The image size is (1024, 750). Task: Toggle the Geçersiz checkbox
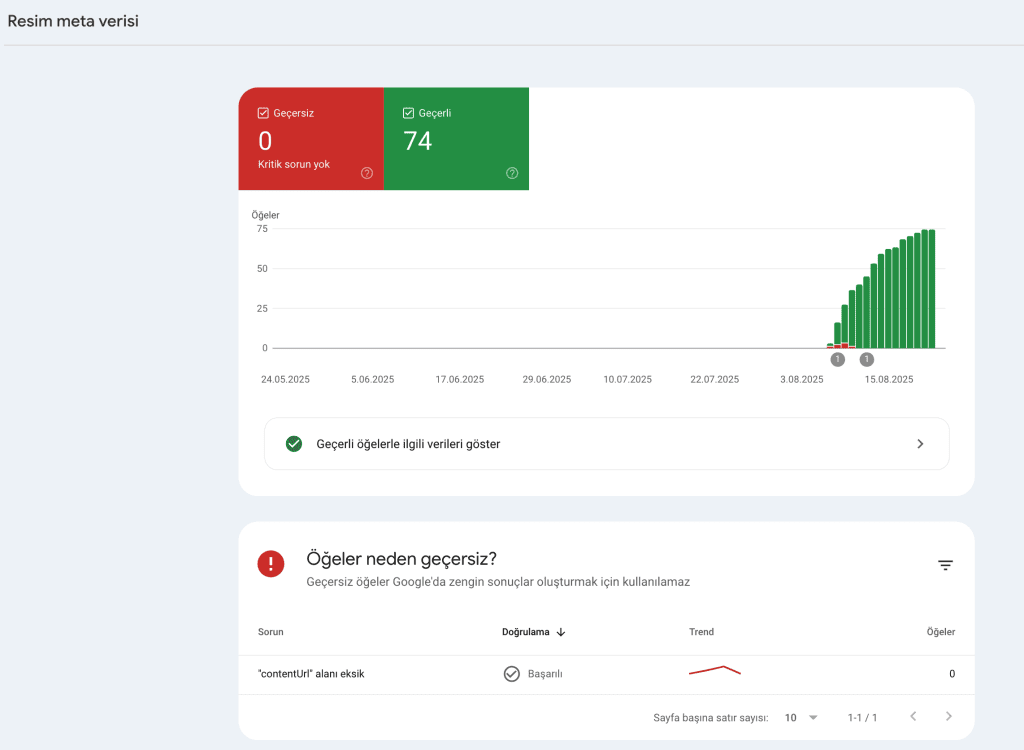pos(263,114)
